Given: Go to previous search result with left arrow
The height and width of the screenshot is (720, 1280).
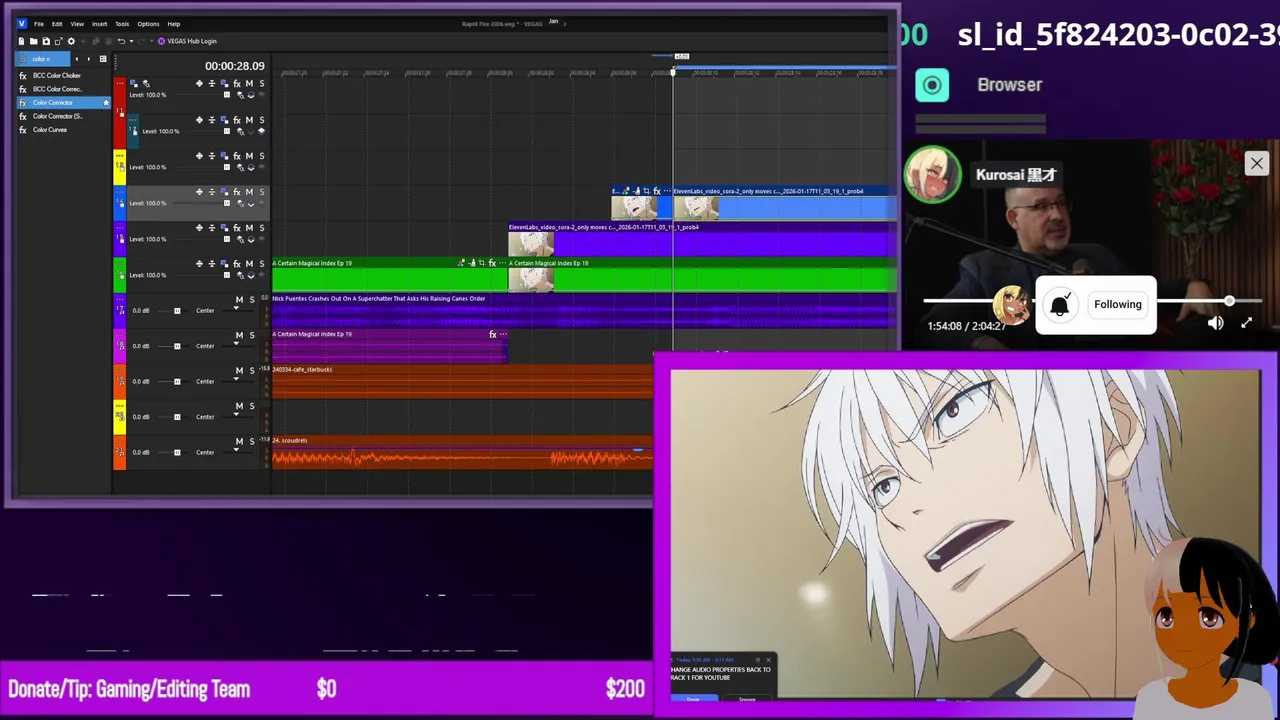Looking at the screenshot, I should 77,59.
